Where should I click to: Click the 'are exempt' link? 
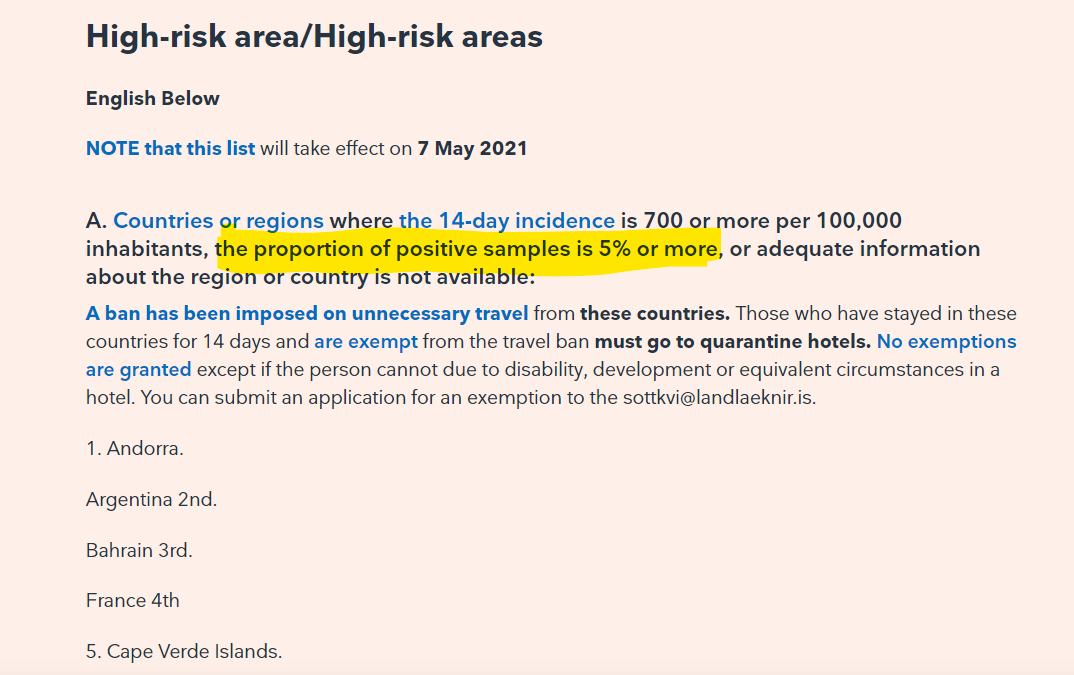366,342
